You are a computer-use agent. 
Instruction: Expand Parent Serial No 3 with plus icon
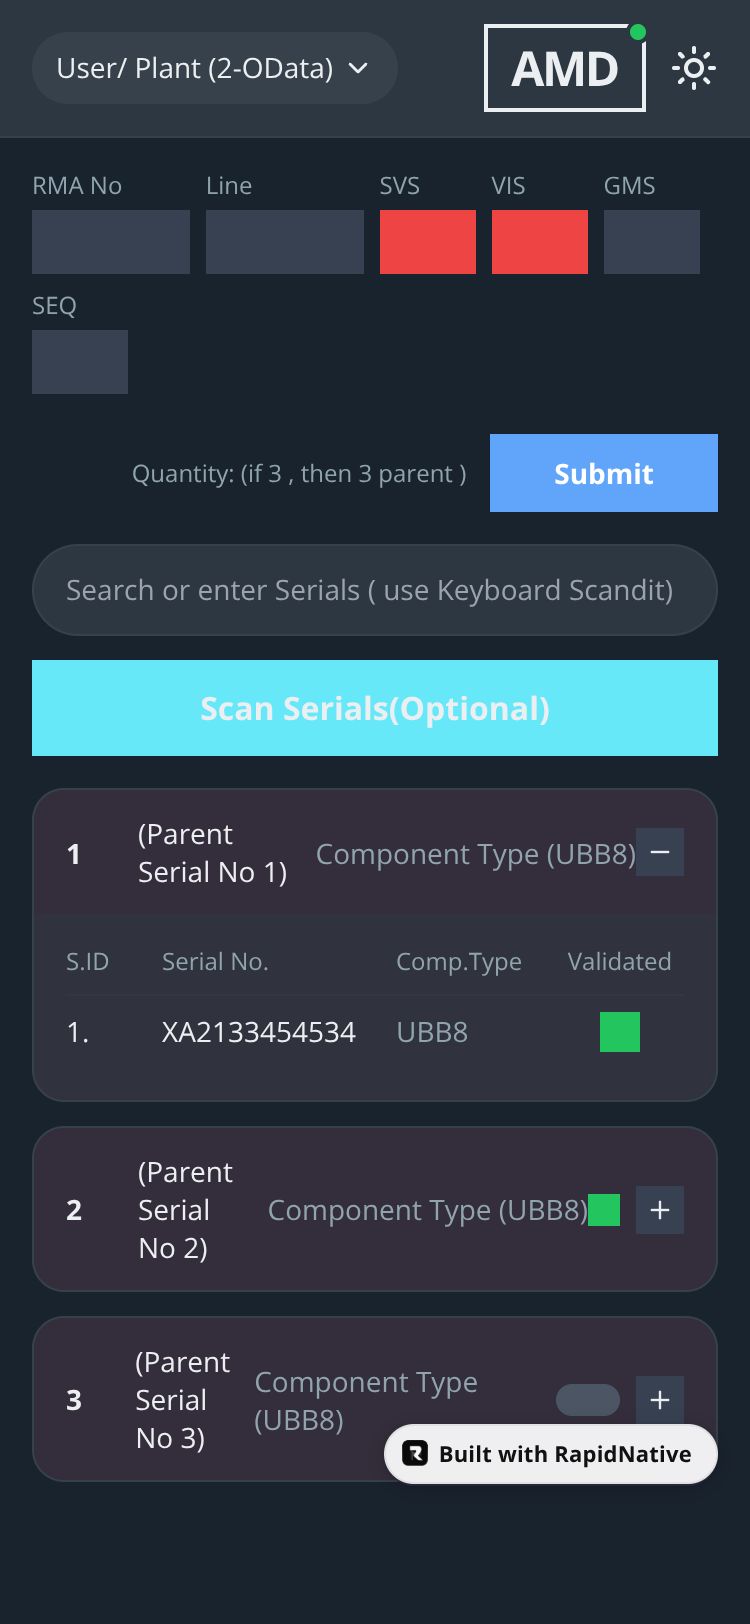coord(660,1400)
